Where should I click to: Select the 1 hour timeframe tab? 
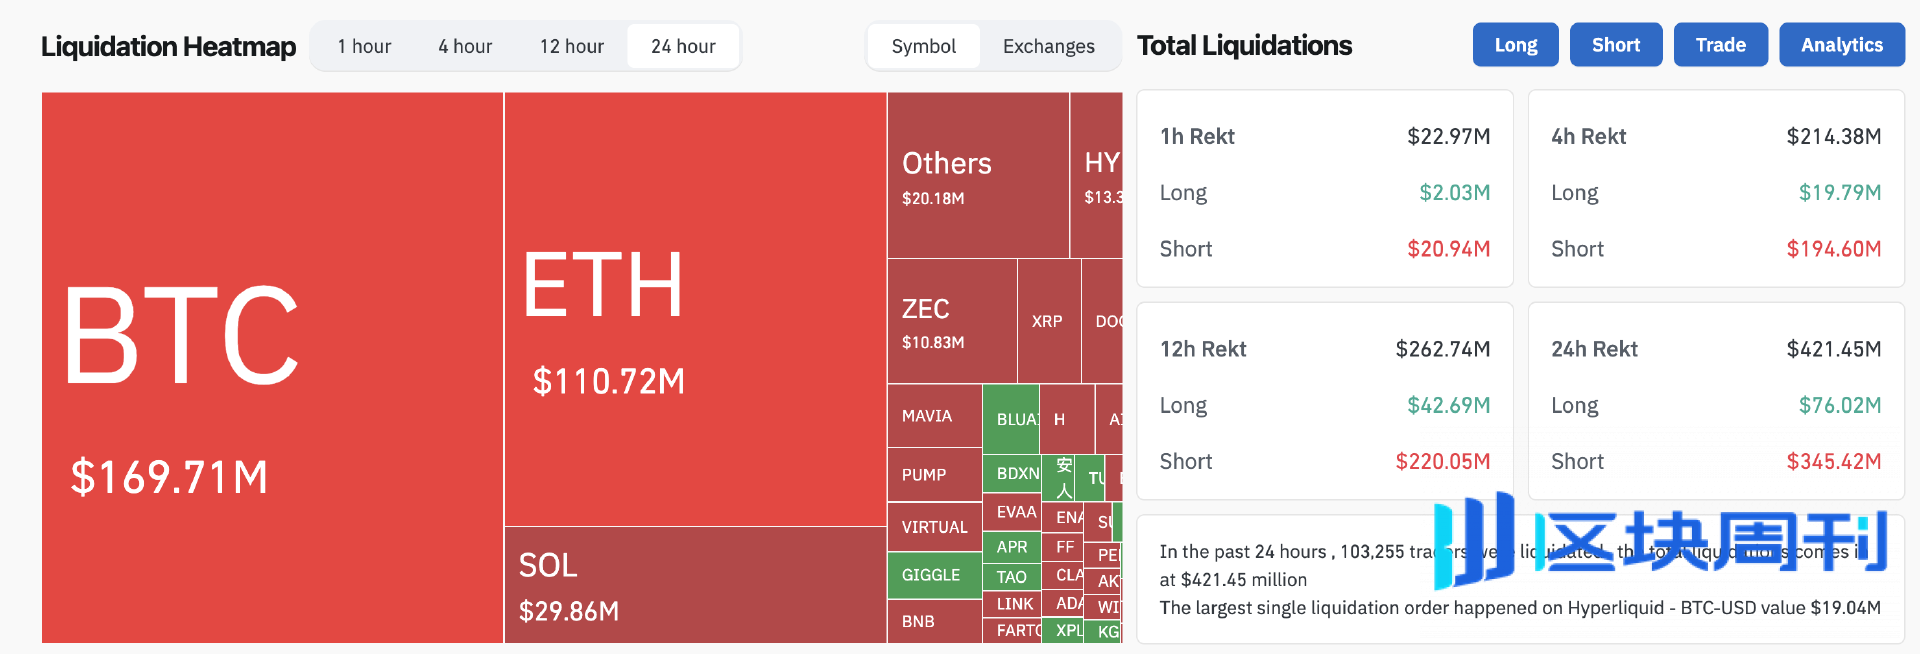(x=364, y=46)
